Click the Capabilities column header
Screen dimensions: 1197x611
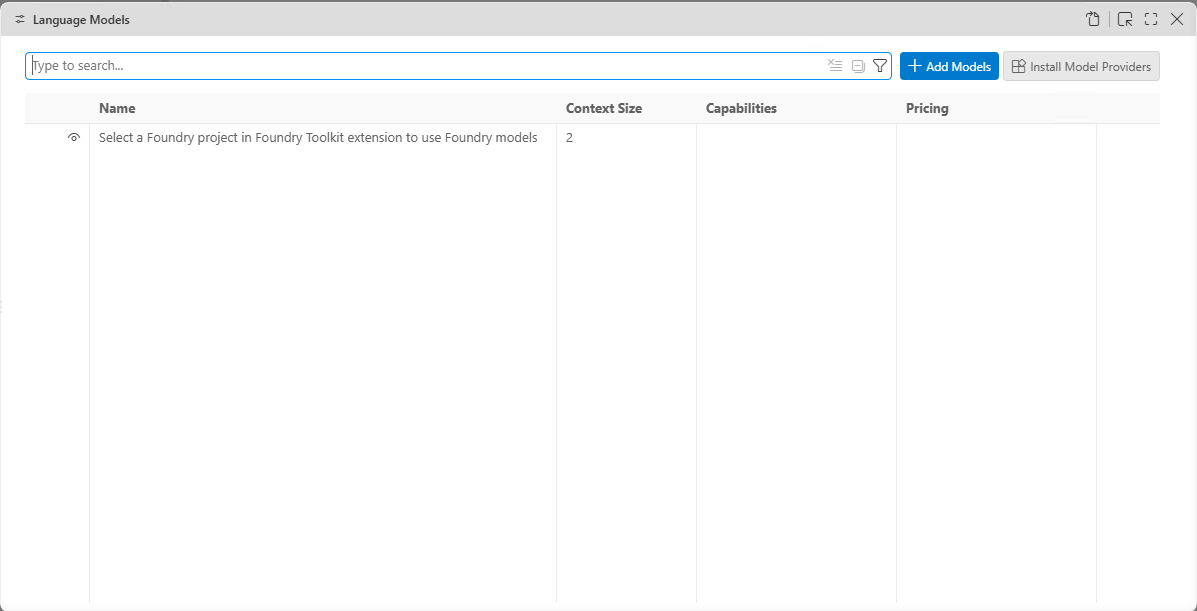pyautogui.click(x=741, y=108)
